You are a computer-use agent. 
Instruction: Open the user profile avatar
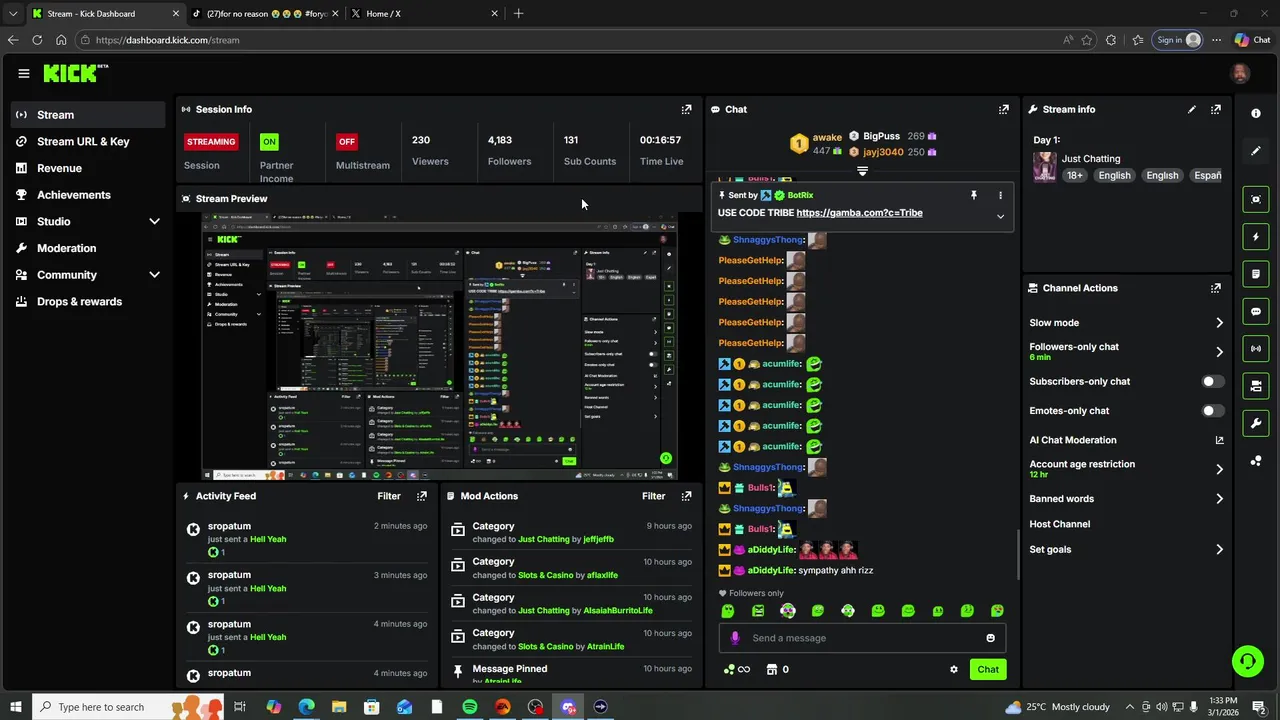click(x=1240, y=73)
